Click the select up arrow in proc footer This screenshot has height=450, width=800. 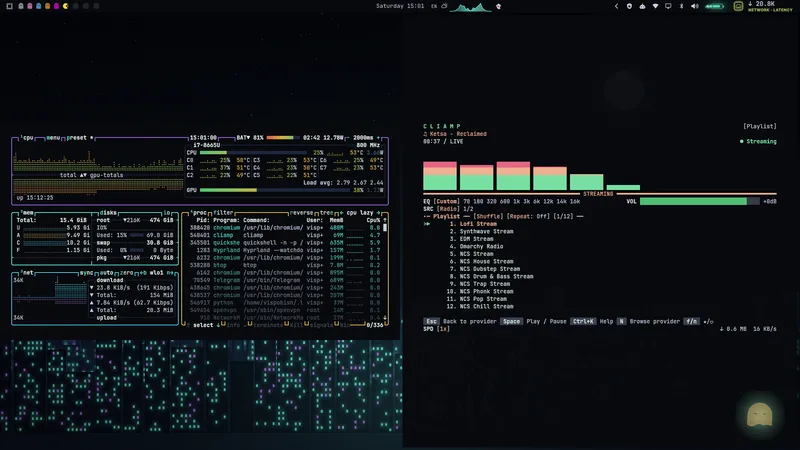click(189, 325)
